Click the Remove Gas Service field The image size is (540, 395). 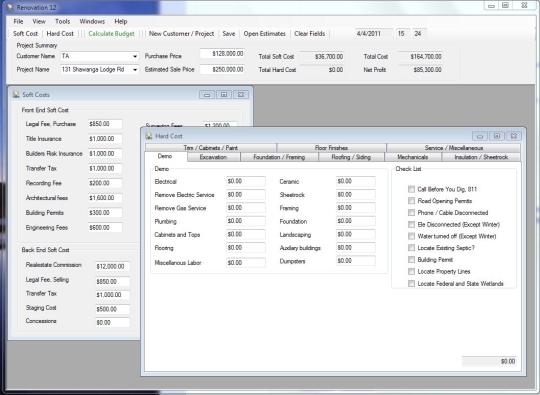point(246,208)
